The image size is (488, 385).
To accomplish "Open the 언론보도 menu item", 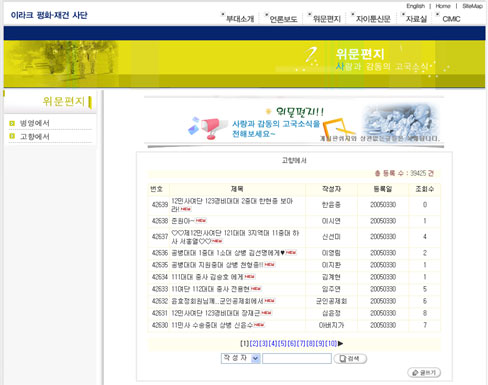I will tap(283, 19).
